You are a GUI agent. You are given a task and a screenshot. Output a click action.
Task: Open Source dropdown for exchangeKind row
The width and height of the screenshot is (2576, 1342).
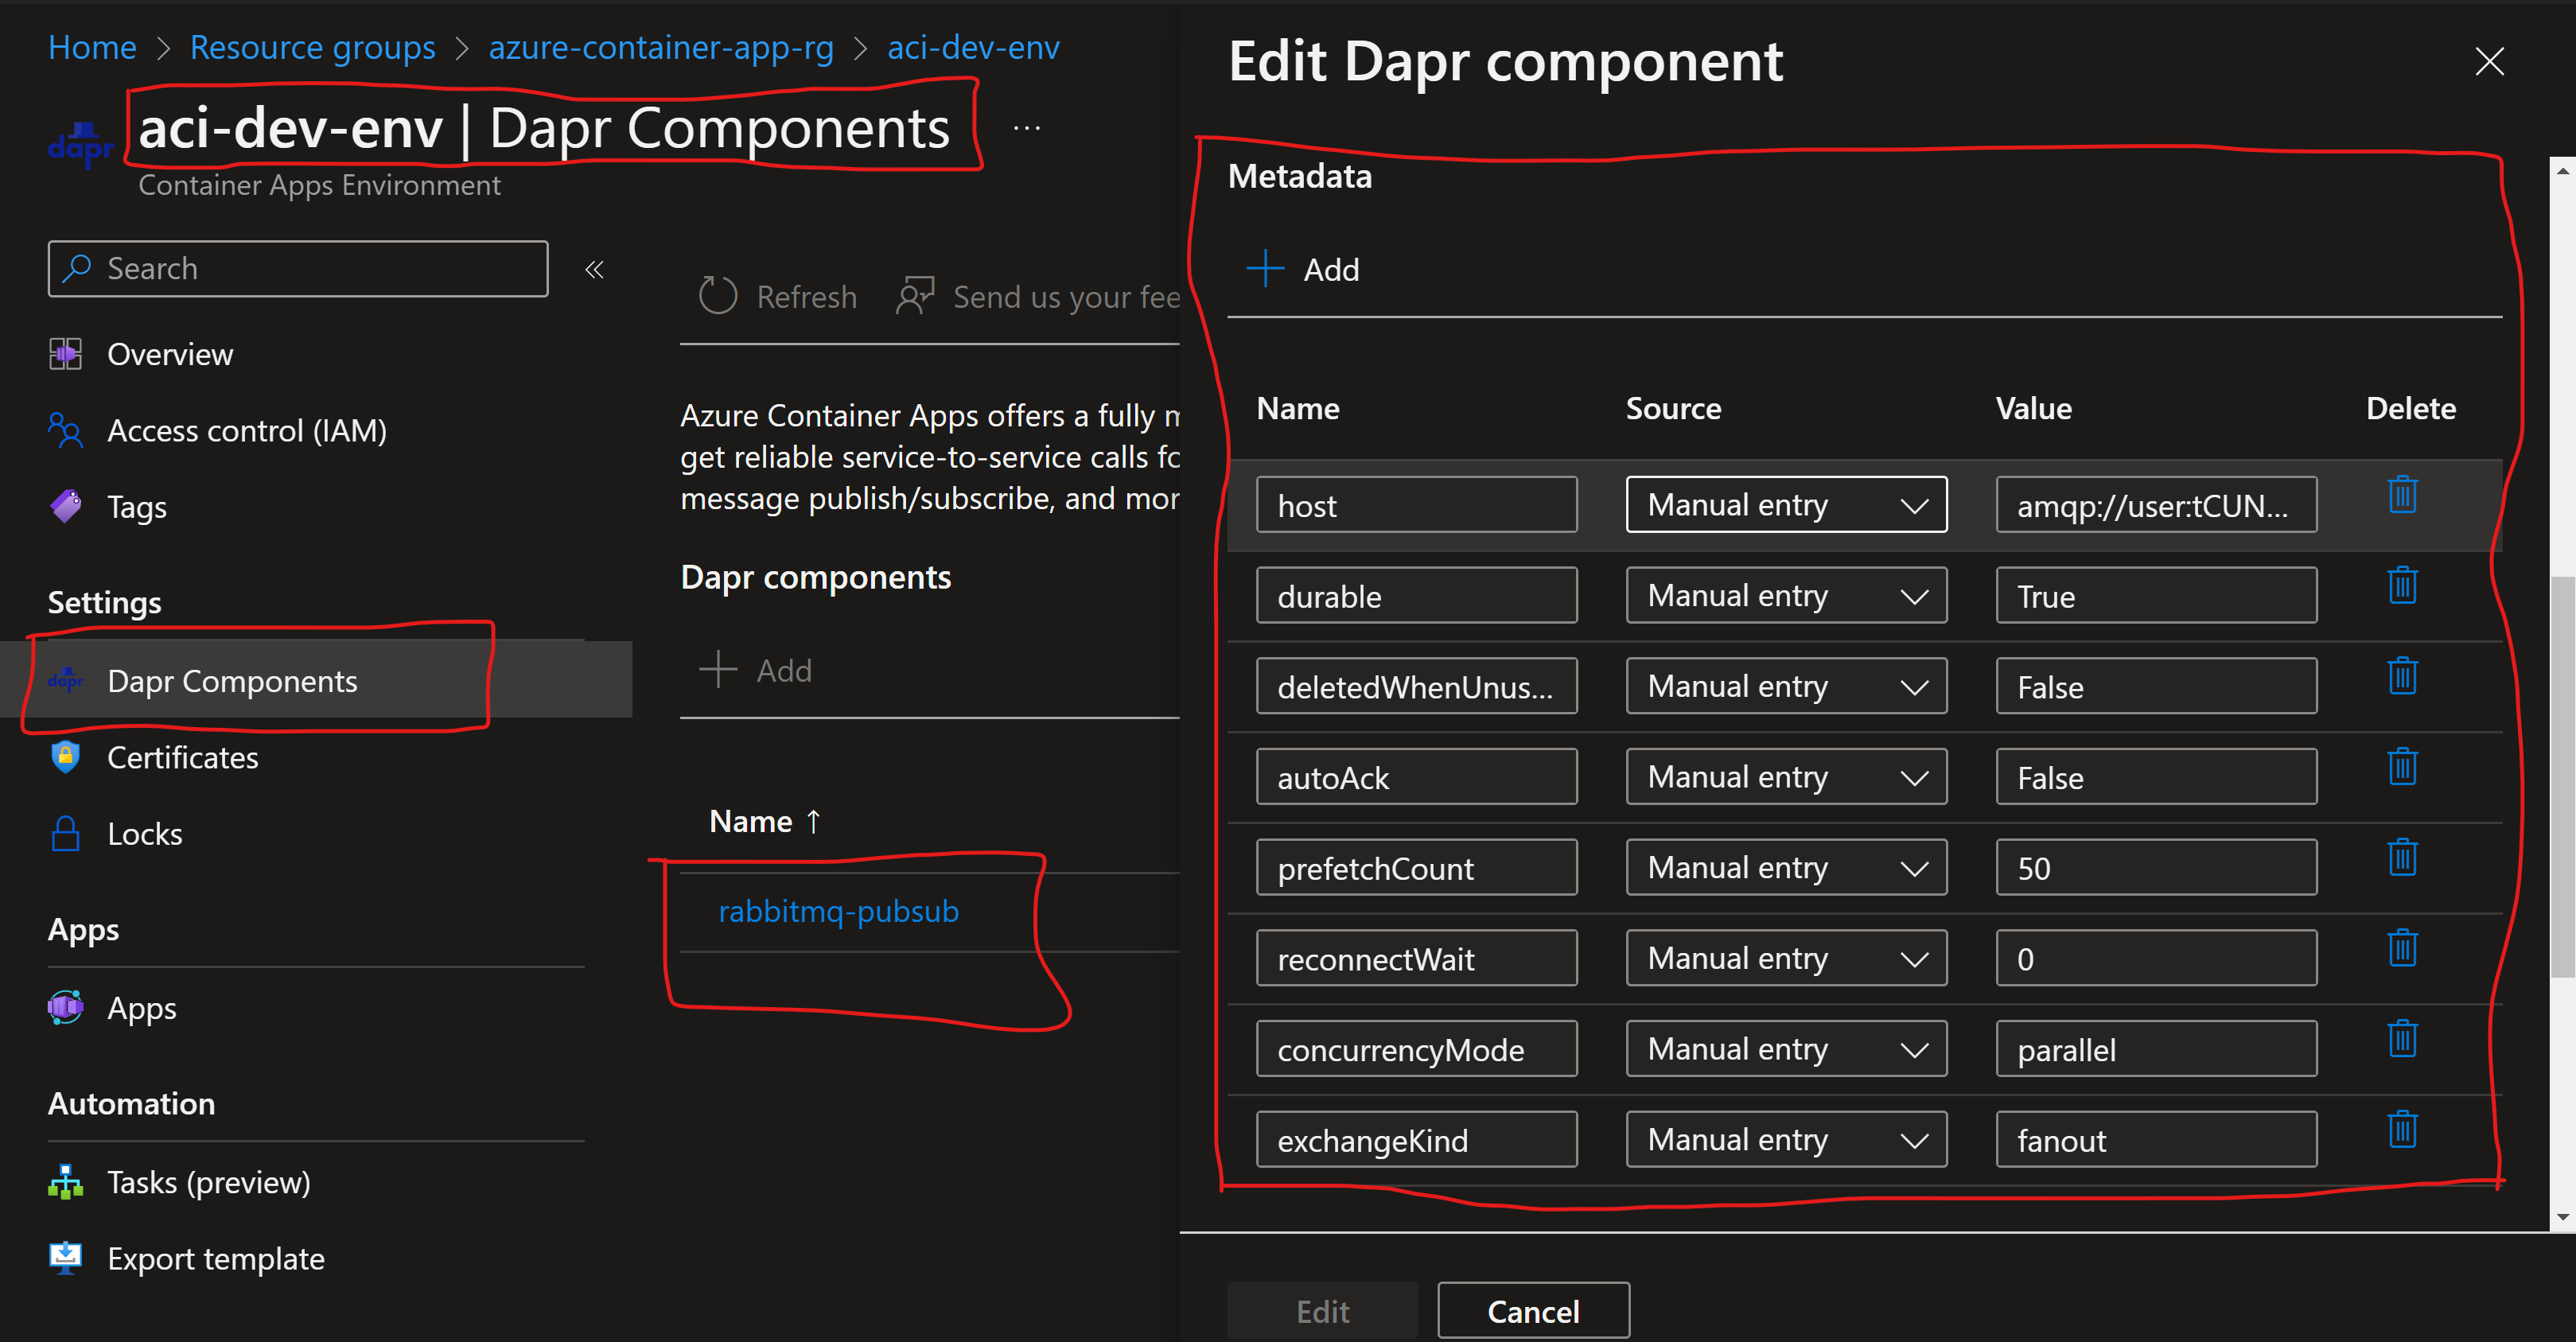[x=1786, y=1140]
